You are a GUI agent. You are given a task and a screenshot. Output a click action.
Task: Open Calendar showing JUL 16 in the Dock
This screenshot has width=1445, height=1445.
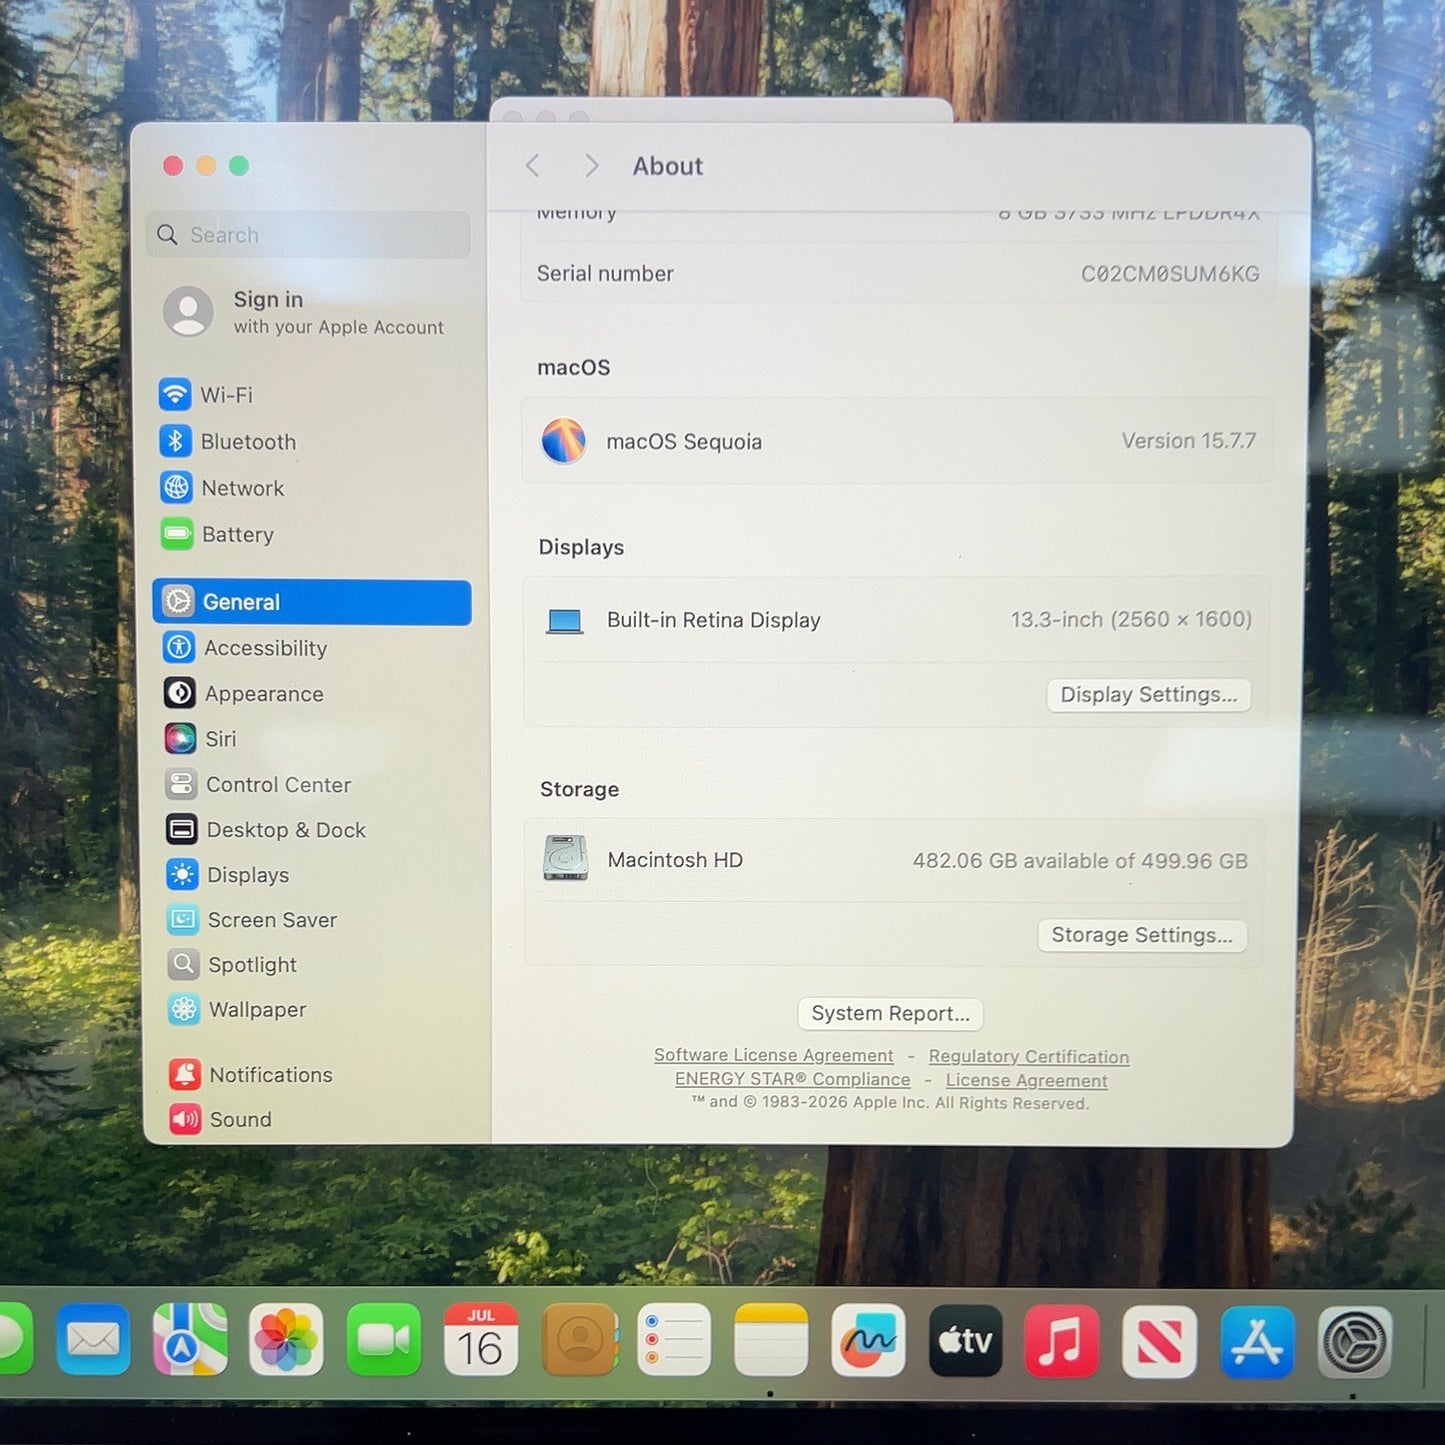tap(481, 1339)
